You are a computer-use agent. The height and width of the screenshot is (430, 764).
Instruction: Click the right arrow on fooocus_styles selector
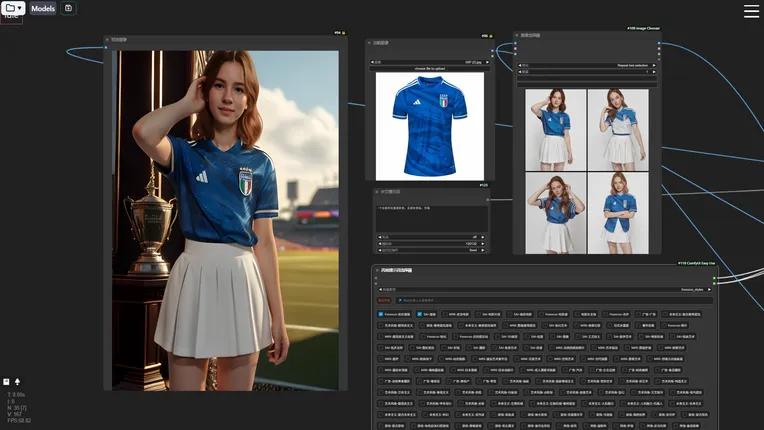[x=710, y=289]
